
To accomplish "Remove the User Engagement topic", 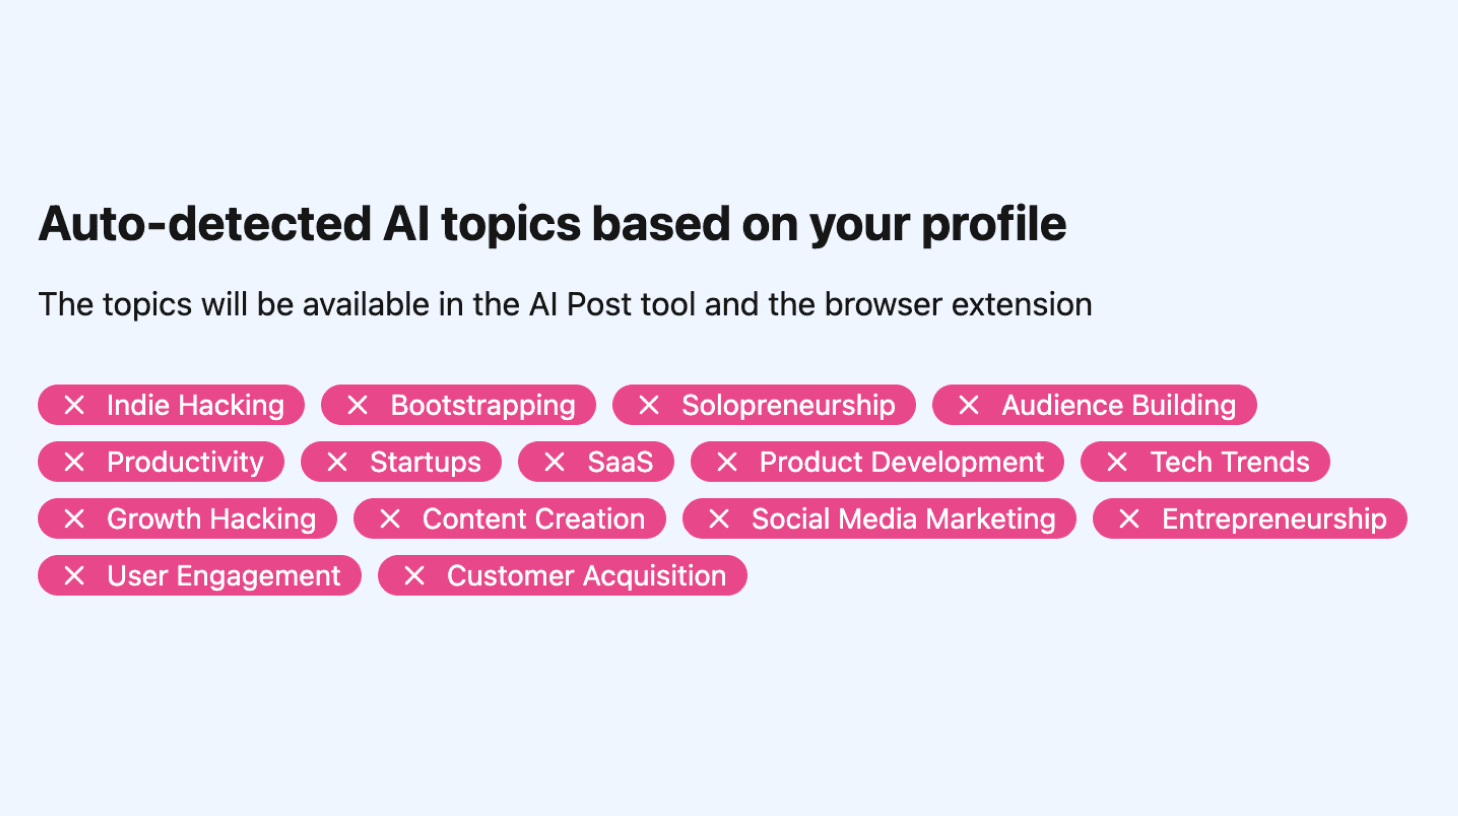I will pos(74,576).
